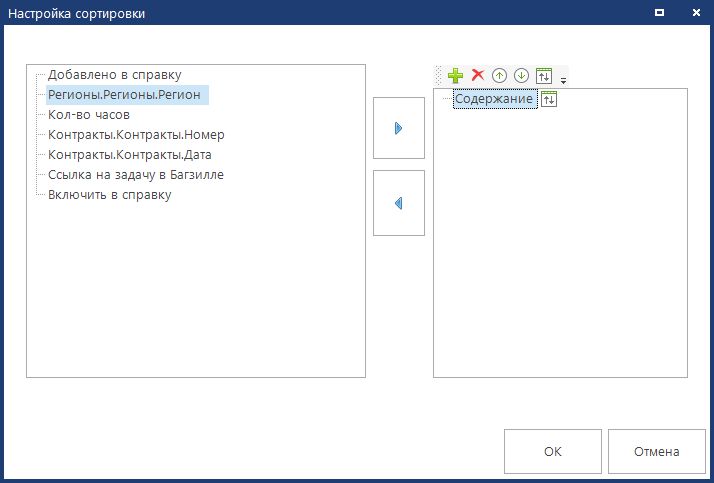The image size is (714, 483).
Task: Select Ссылка на задачу в Багзилле
Action: point(135,175)
